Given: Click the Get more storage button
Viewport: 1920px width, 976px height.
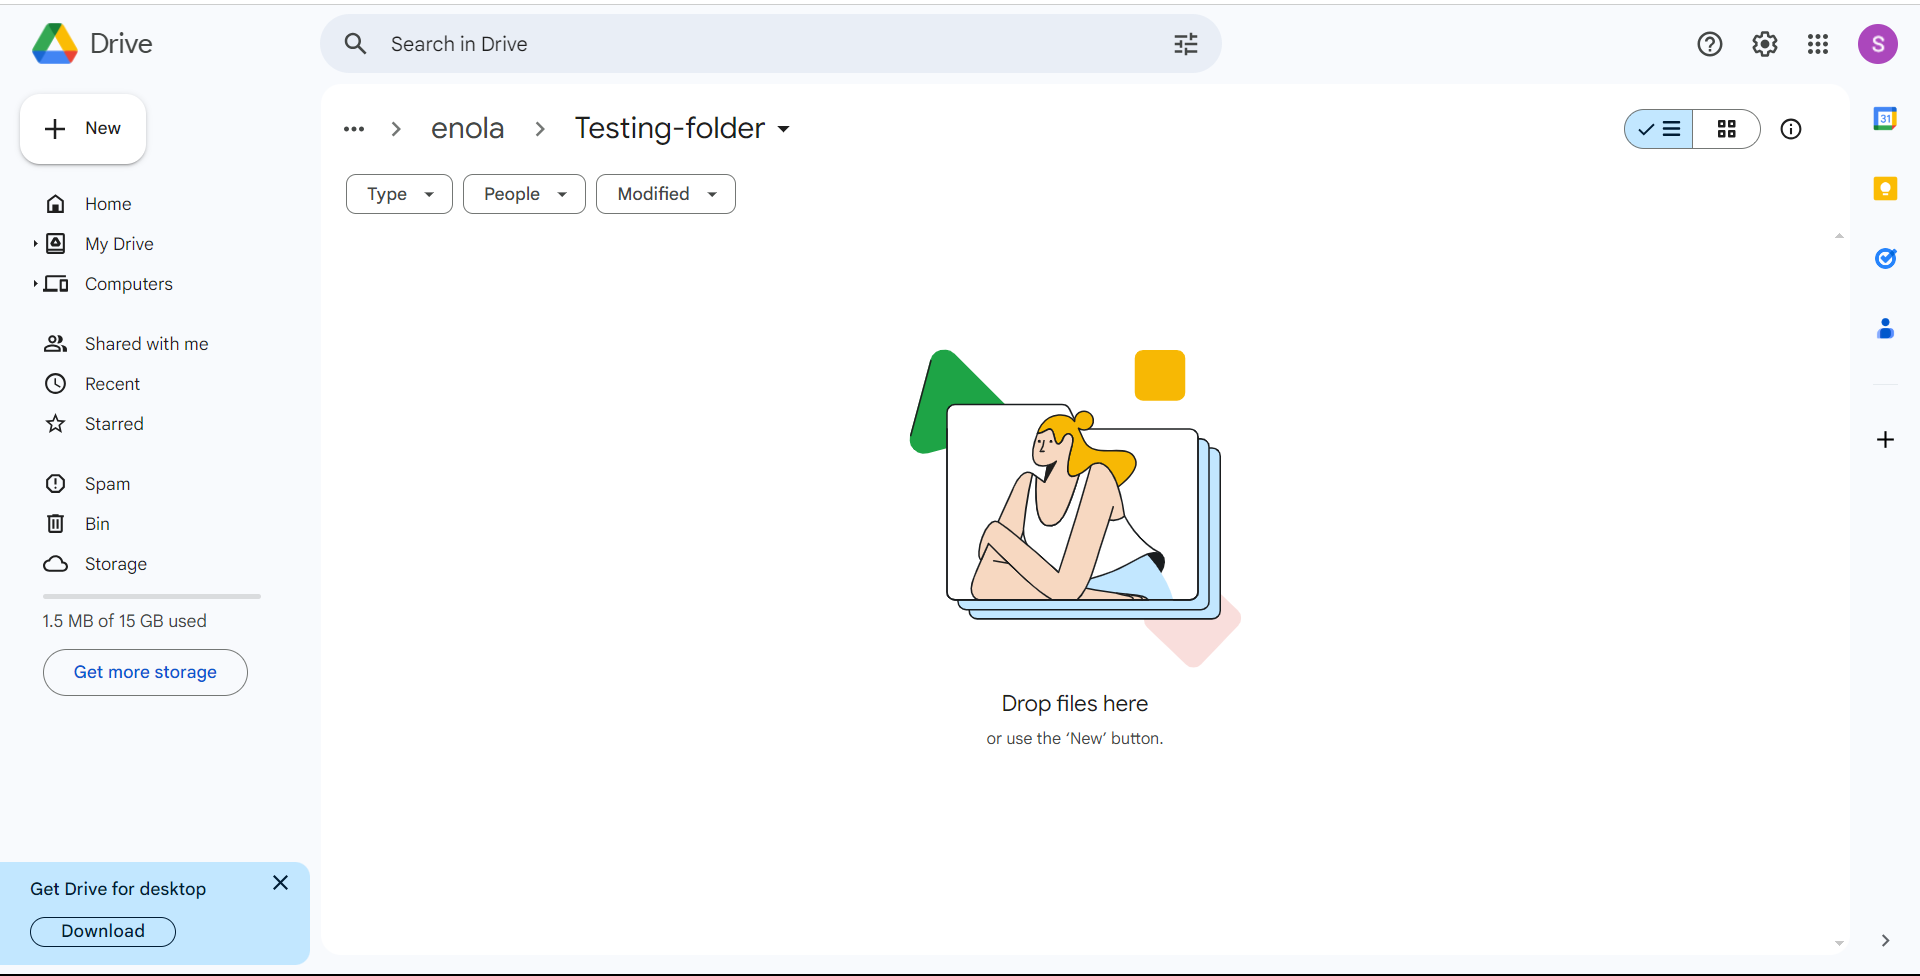Looking at the screenshot, I should [145, 672].
